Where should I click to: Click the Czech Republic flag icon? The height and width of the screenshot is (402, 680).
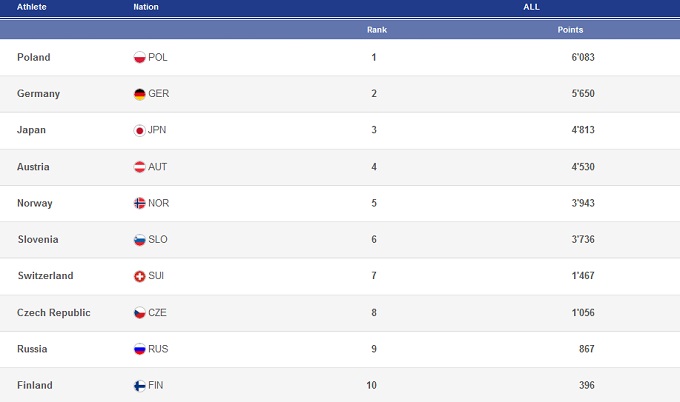(140, 313)
